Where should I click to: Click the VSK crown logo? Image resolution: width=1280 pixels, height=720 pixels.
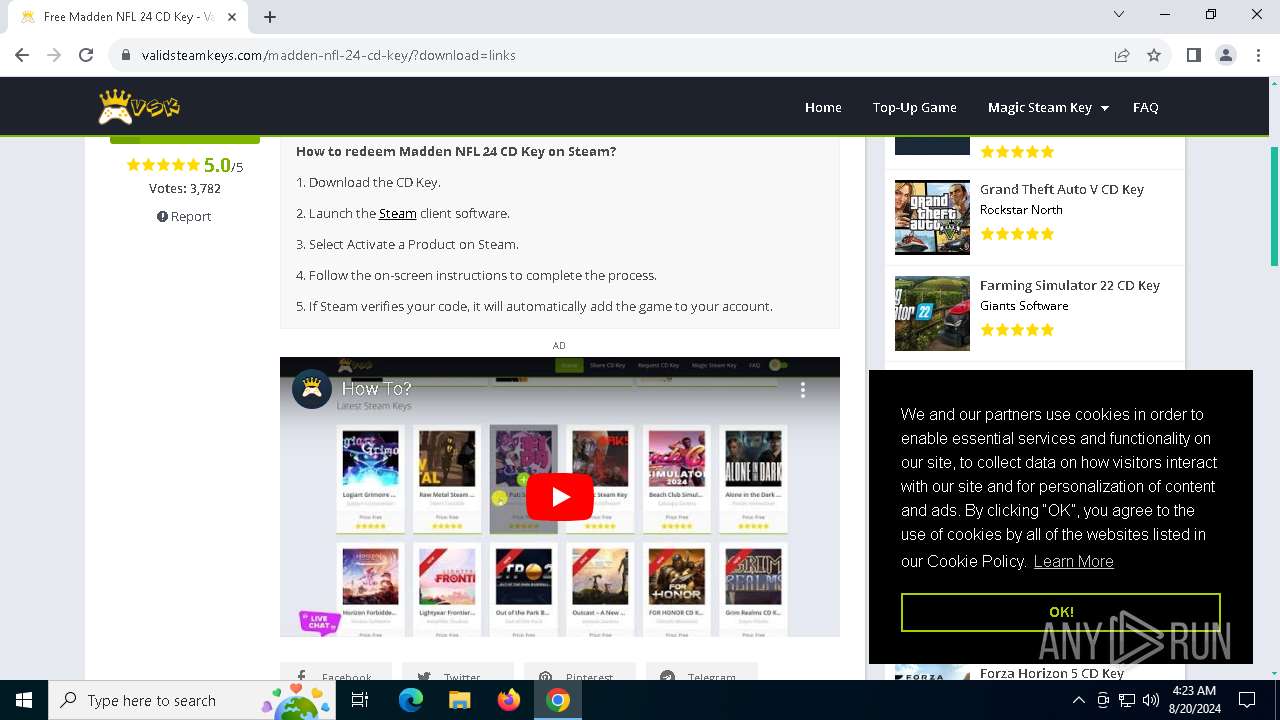coord(139,107)
